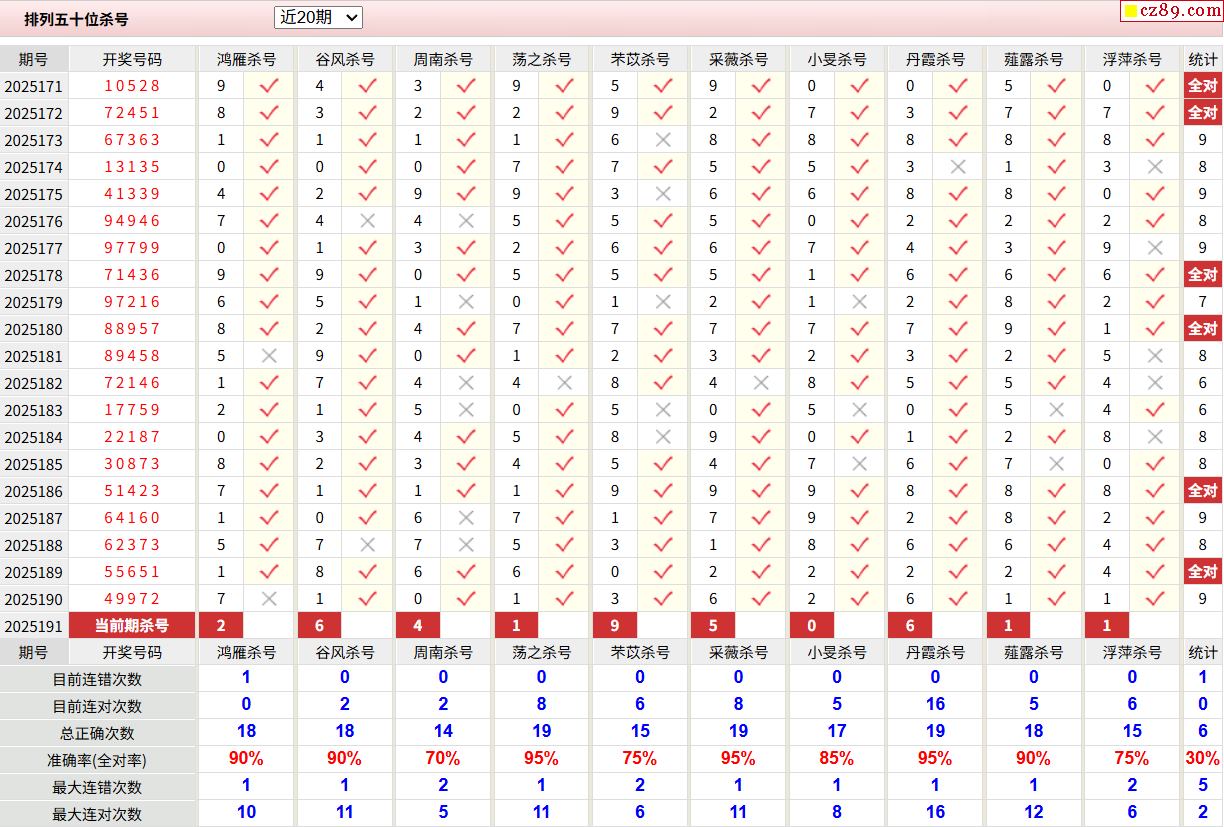
Task: Click the gray cross in 鸿雁 column row 2025181
Action: click(x=269, y=356)
